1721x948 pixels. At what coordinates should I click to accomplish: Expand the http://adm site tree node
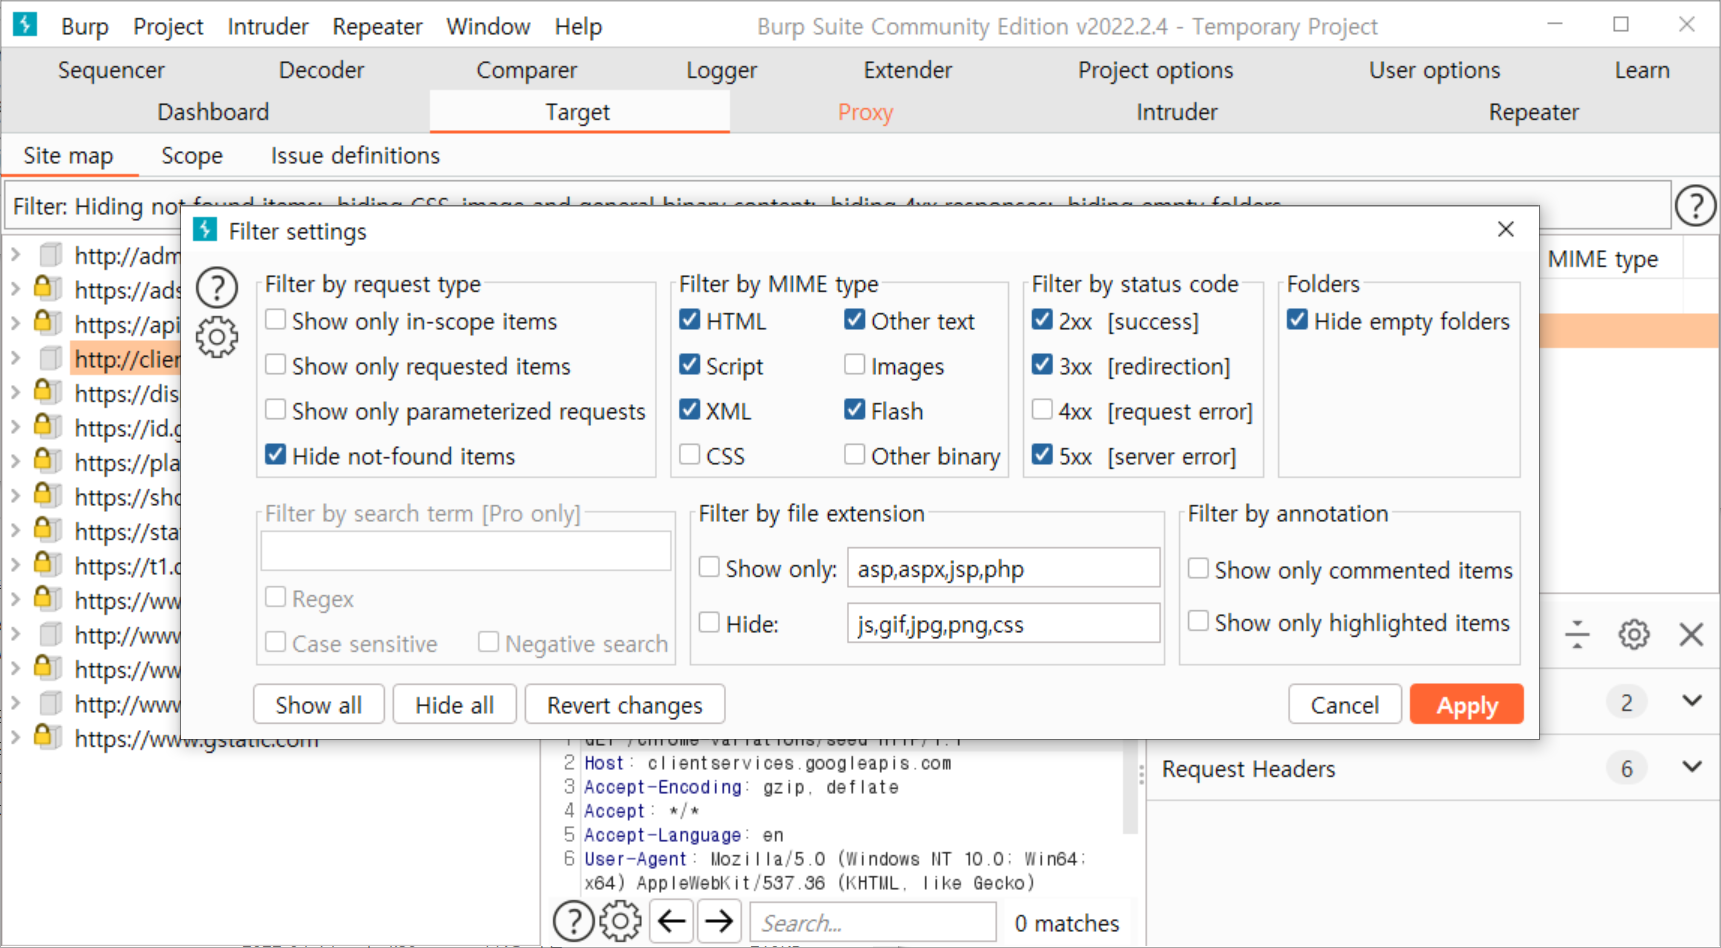click(16, 255)
